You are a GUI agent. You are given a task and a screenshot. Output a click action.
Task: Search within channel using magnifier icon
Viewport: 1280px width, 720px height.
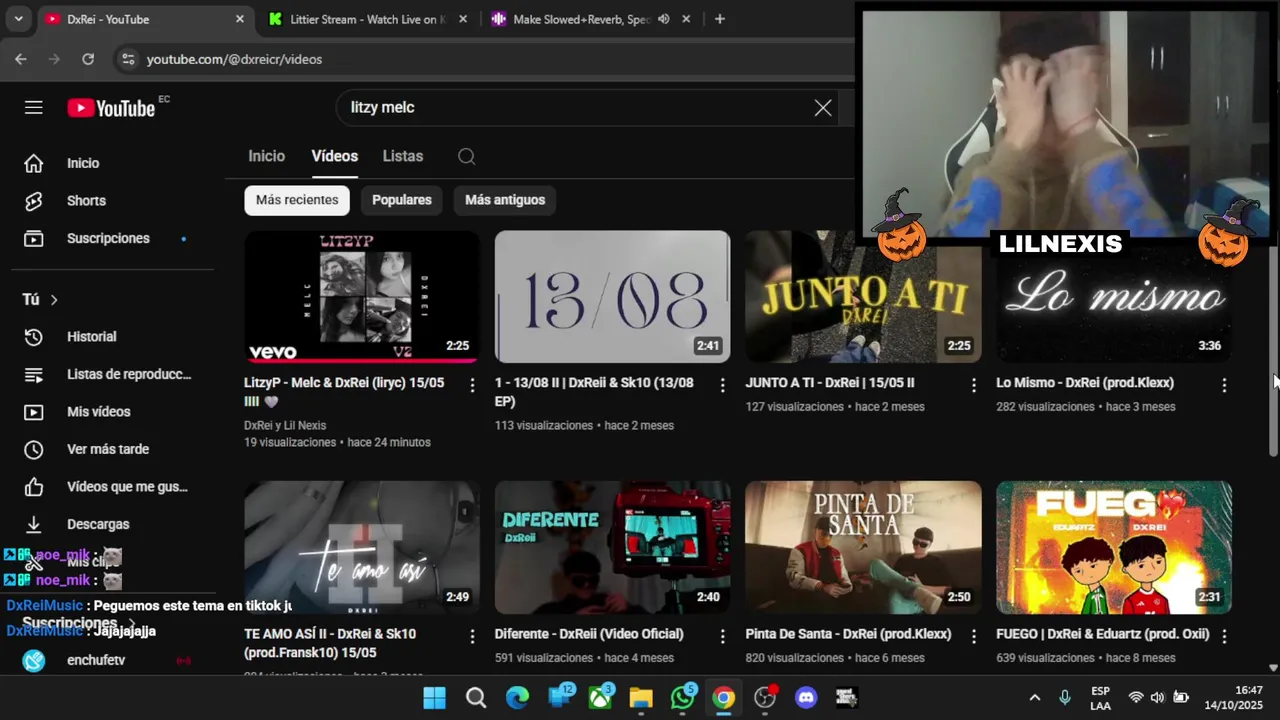coord(466,156)
